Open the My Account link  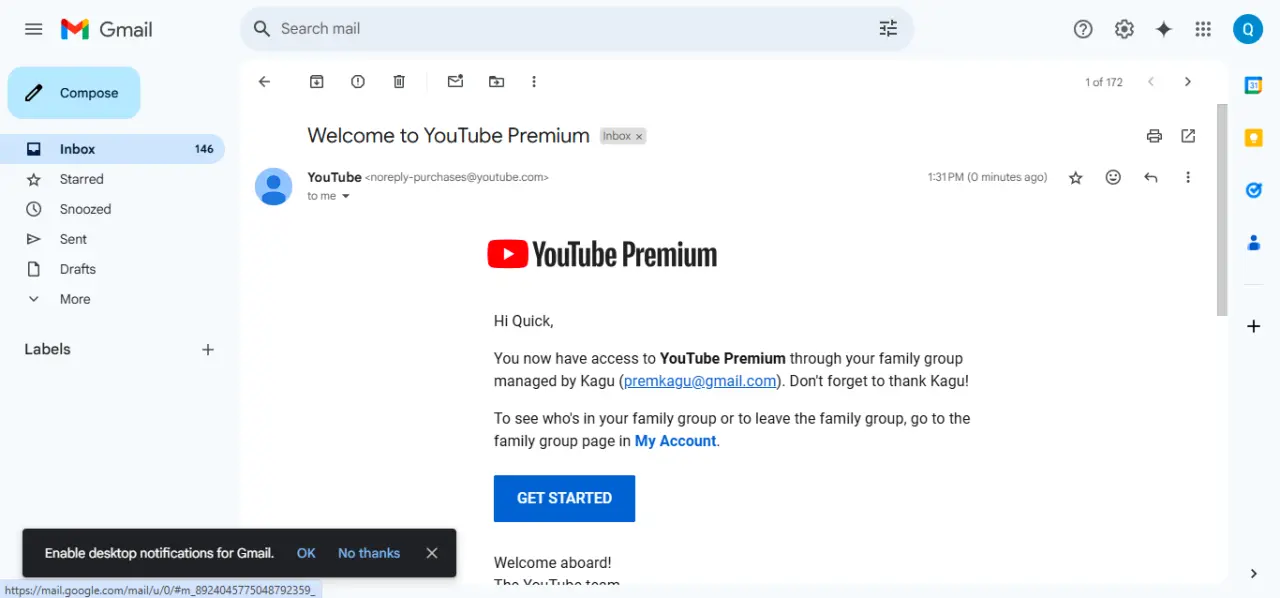(x=675, y=441)
